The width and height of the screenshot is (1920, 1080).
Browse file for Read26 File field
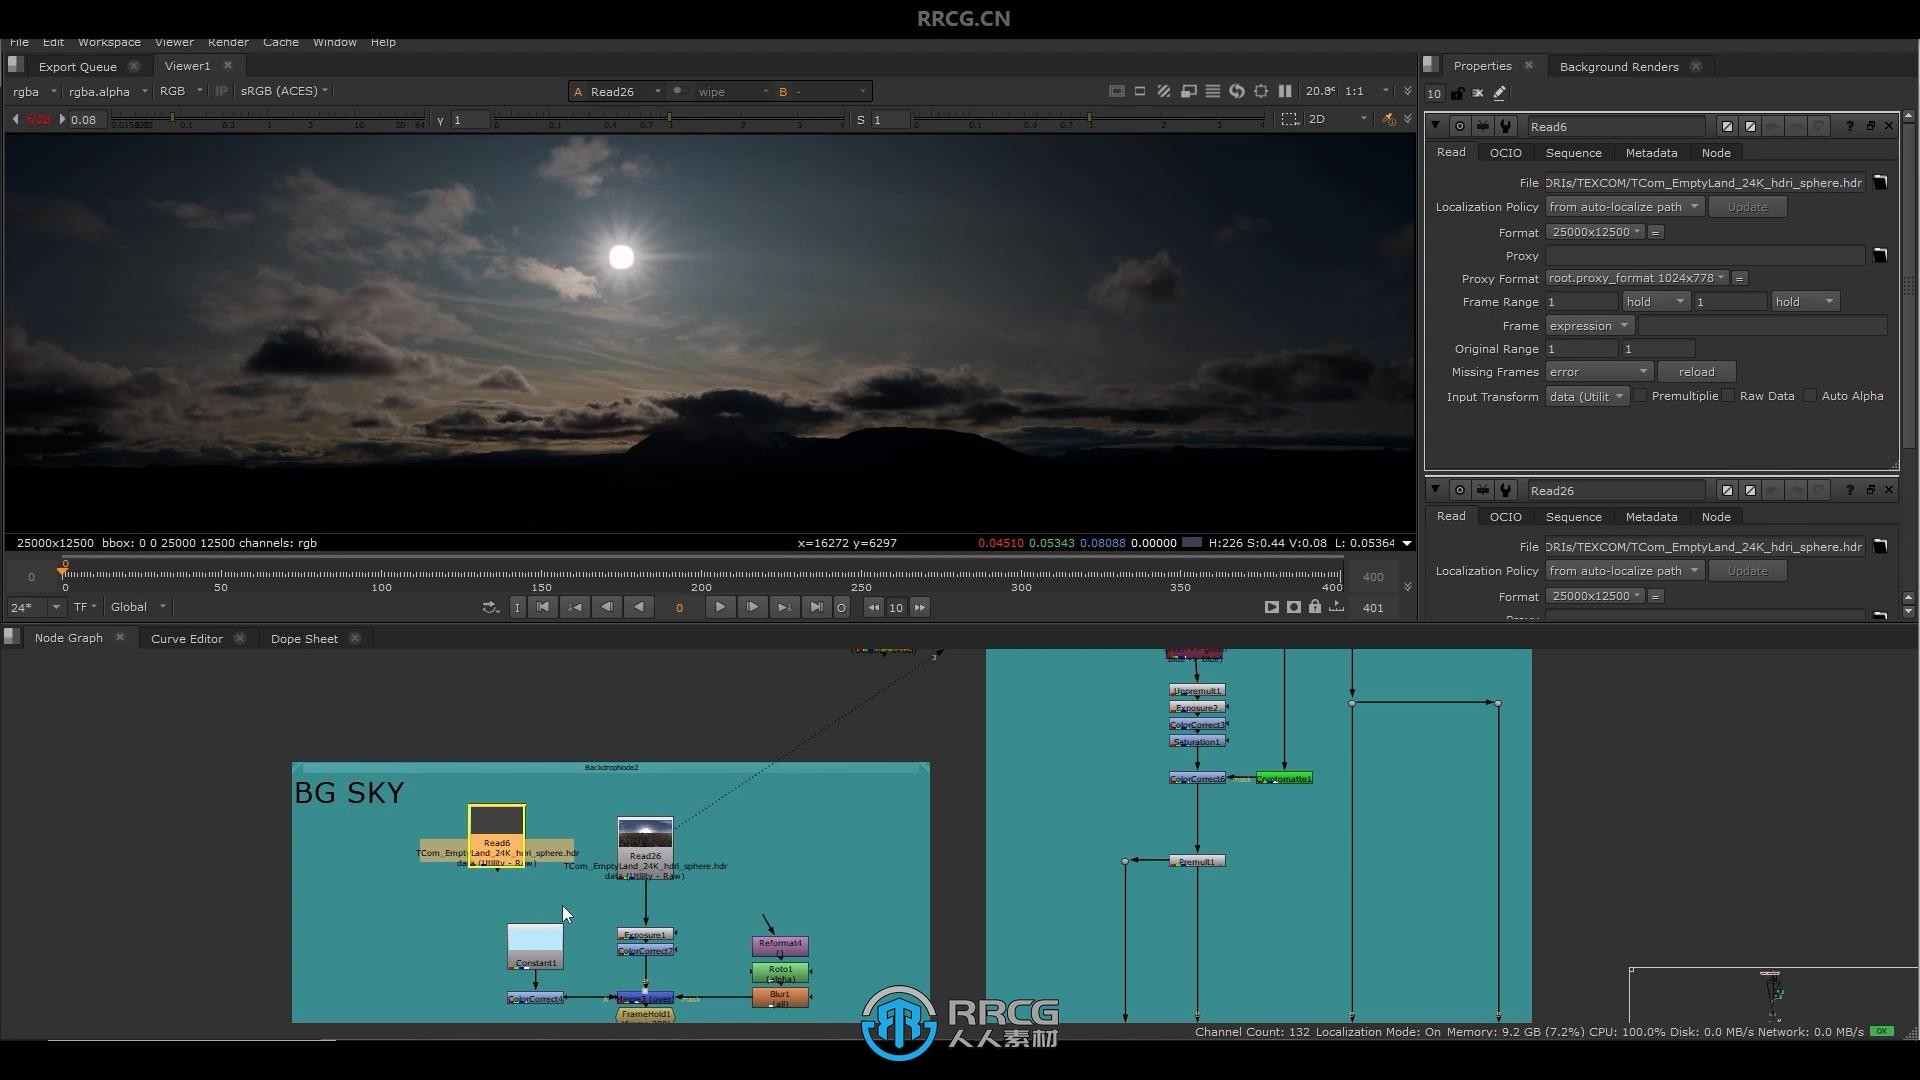pos(1880,546)
